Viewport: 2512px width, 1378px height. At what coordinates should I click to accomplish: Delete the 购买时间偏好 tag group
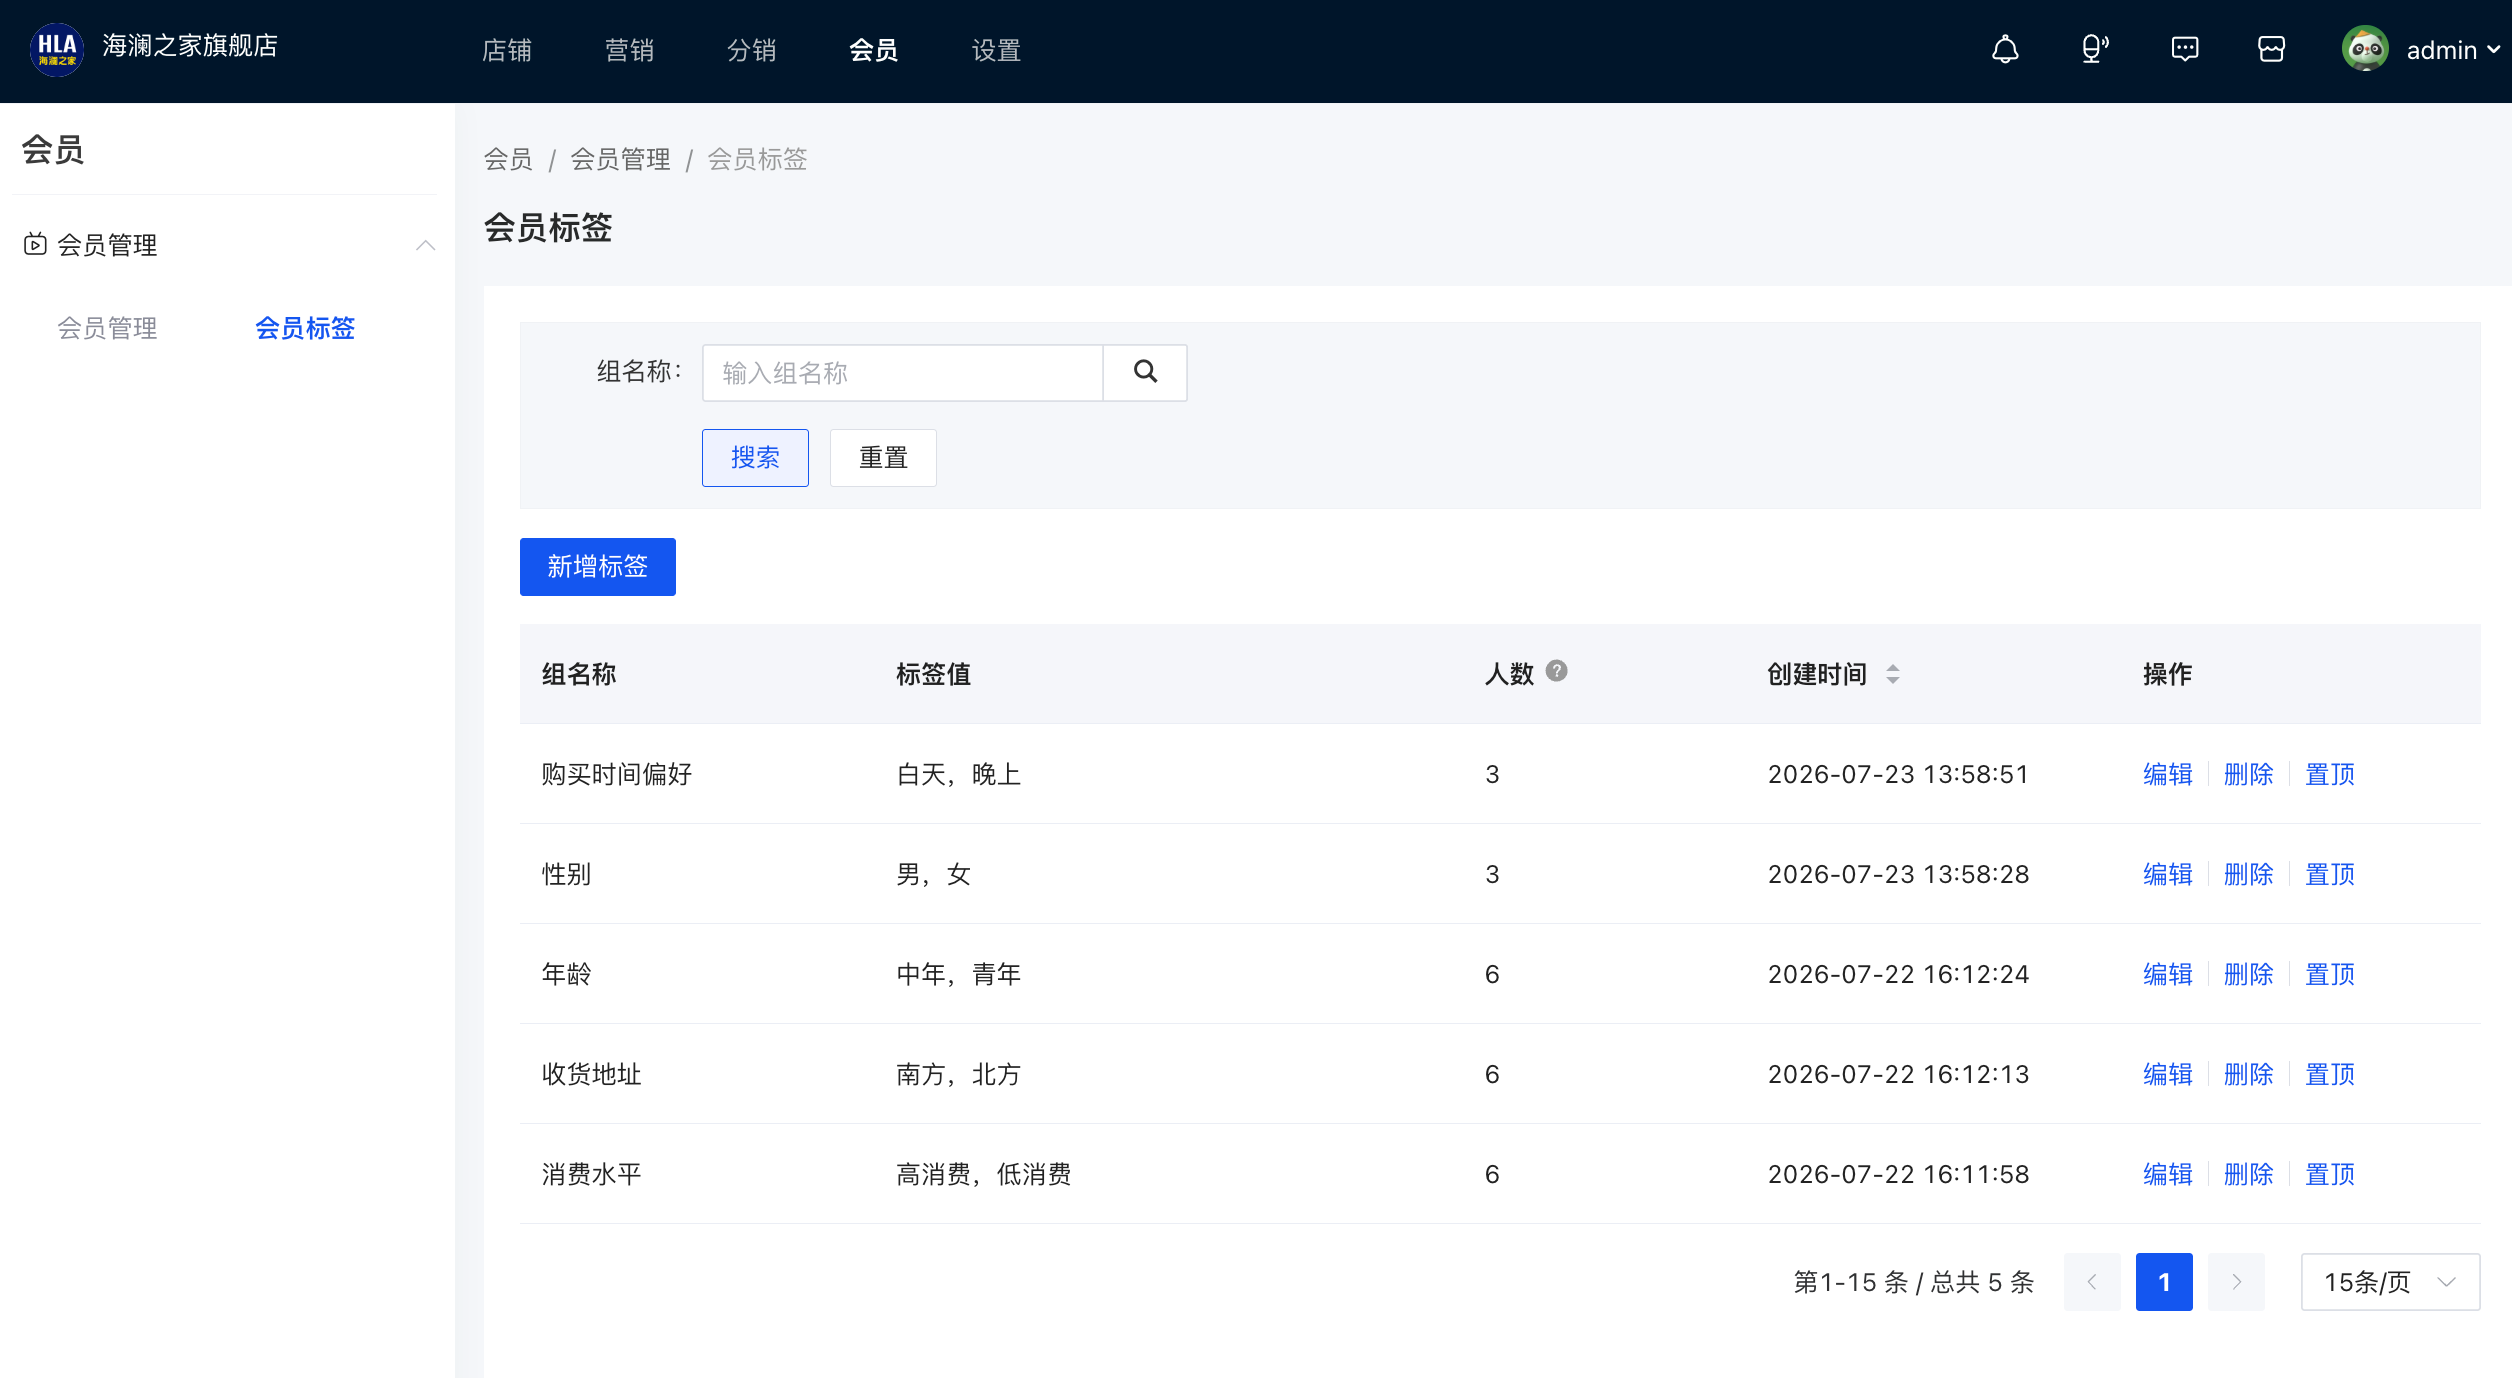tap(2249, 774)
